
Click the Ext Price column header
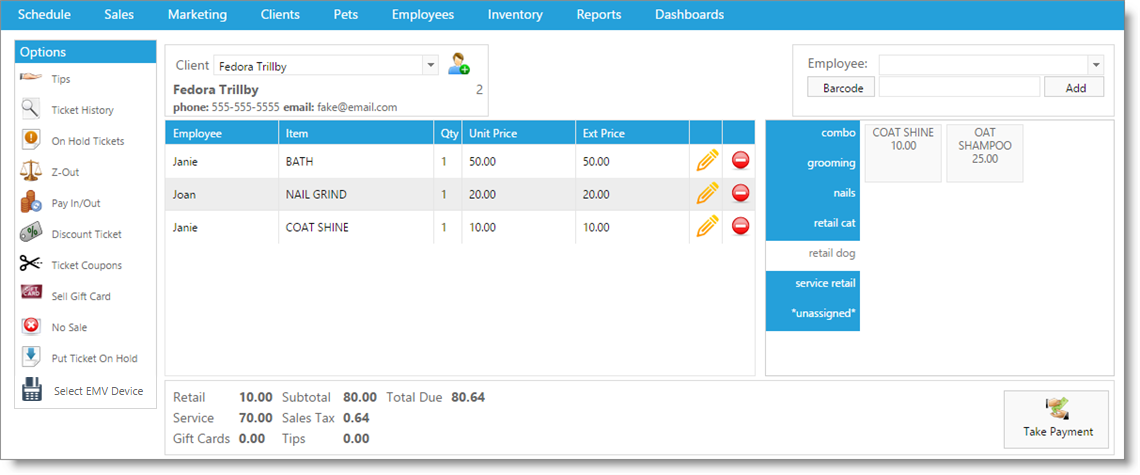(x=633, y=133)
